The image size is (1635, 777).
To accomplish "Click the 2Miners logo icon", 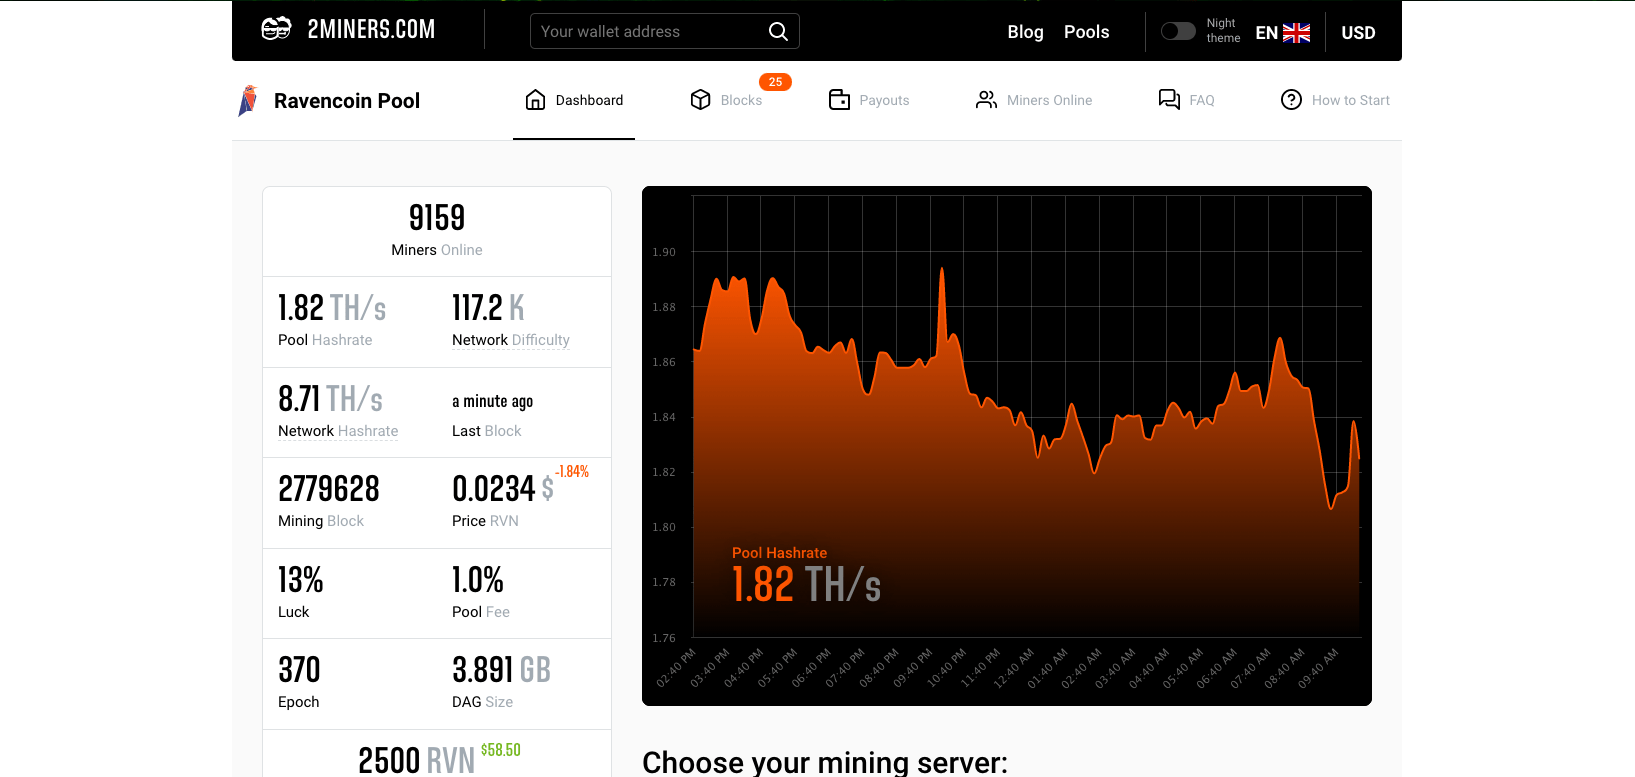I will pyautogui.click(x=276, y=30).
